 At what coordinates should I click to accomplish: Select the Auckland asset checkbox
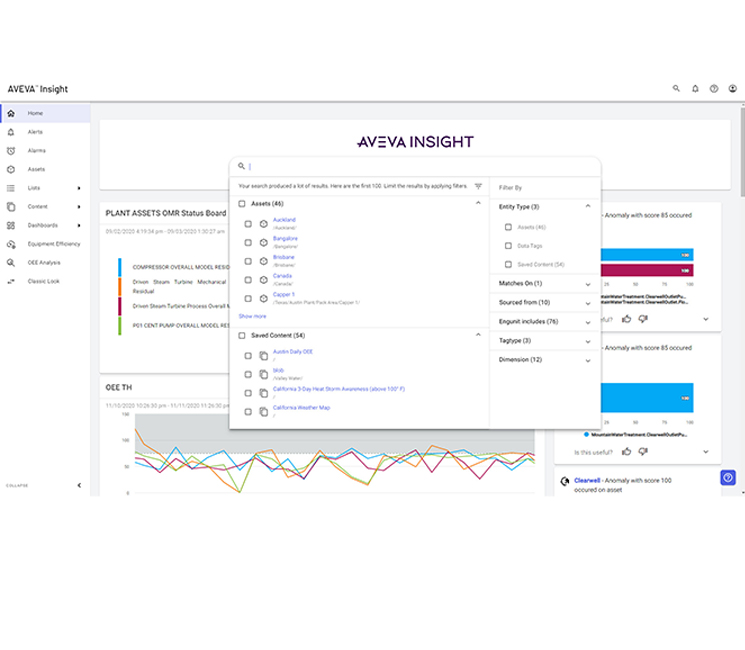click(248, 222)
